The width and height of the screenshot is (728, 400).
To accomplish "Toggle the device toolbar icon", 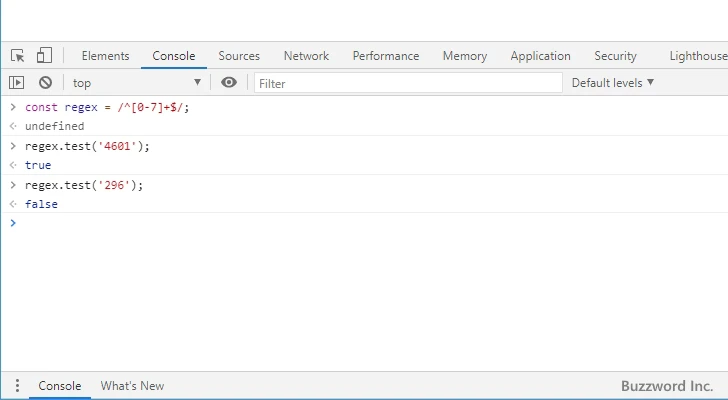I will (44, 56).
